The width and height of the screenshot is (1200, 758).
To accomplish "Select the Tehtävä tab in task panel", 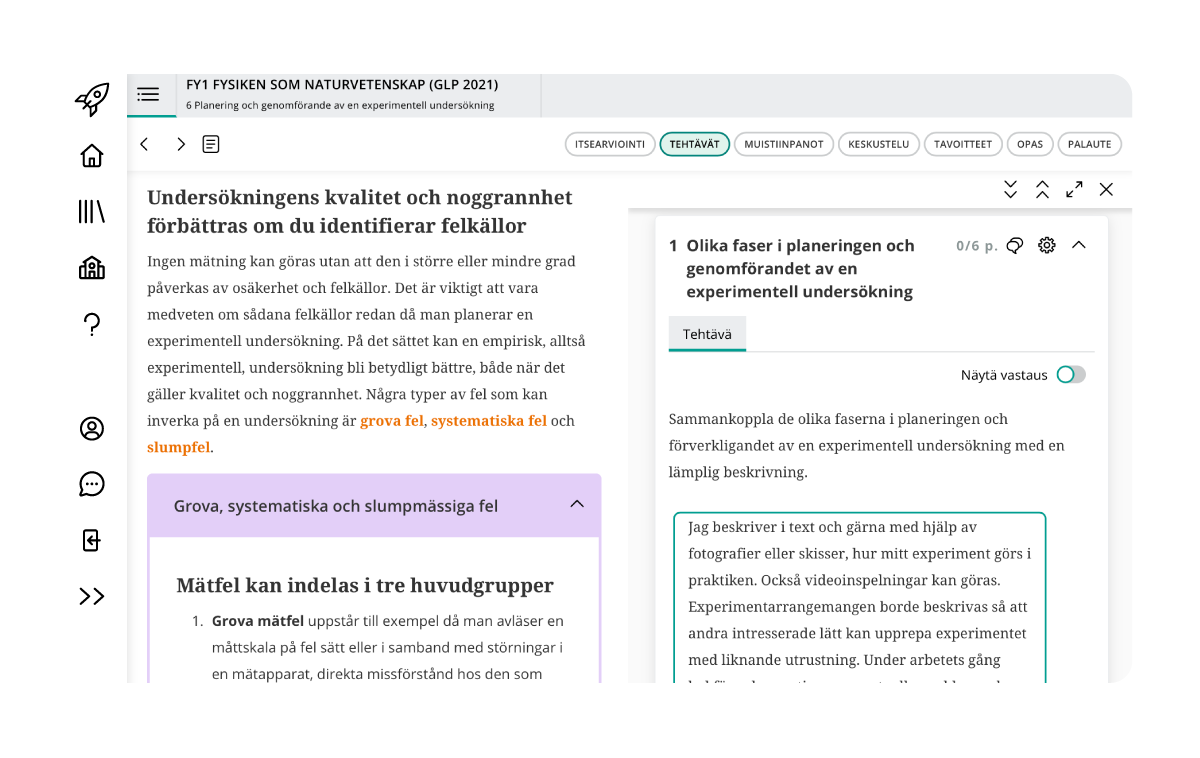I will point(707,335).
